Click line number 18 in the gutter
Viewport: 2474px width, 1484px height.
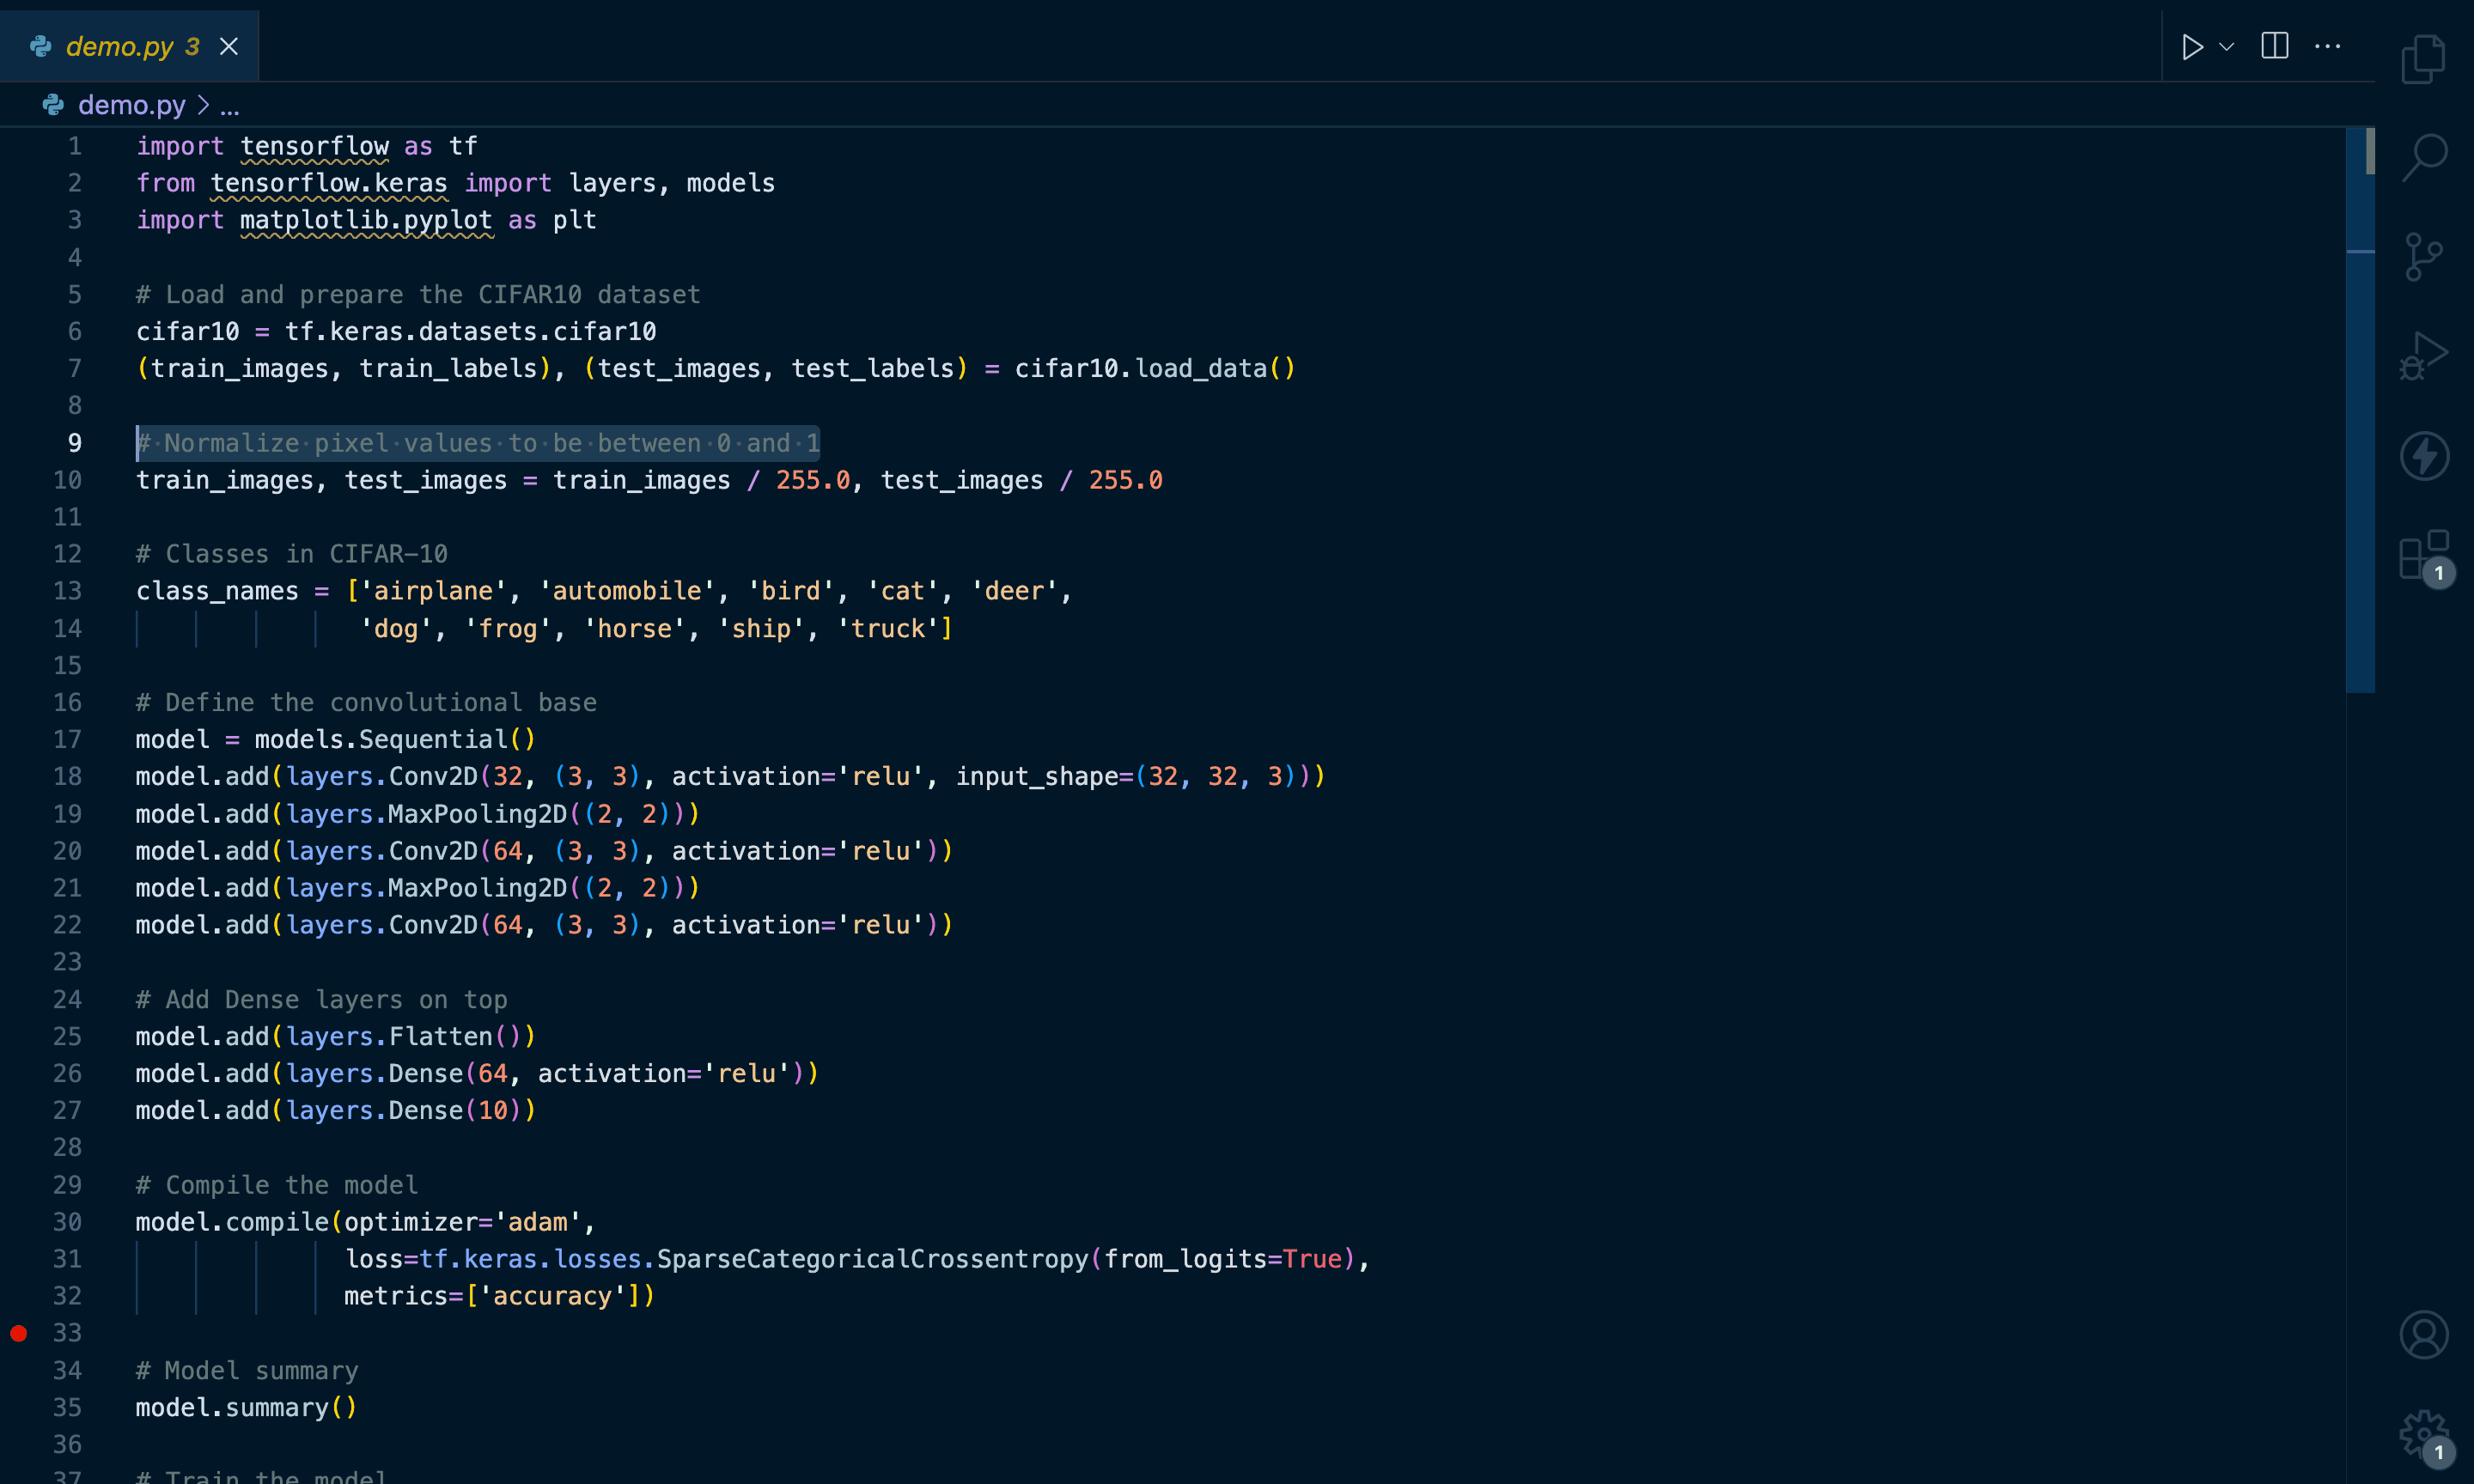(67, 777)
